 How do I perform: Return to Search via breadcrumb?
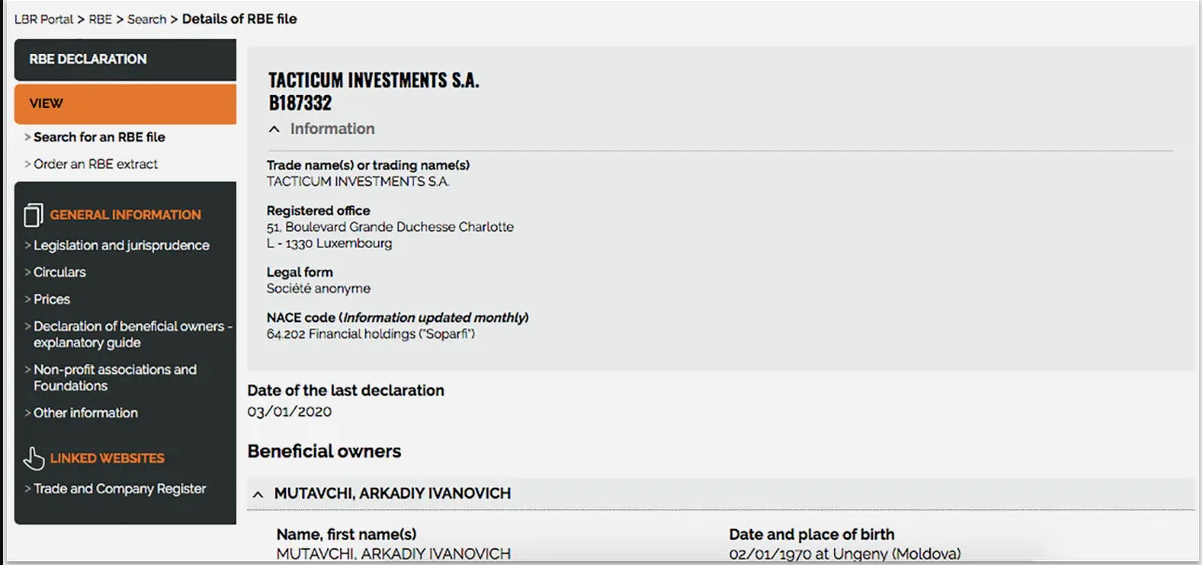coord(147,19)
